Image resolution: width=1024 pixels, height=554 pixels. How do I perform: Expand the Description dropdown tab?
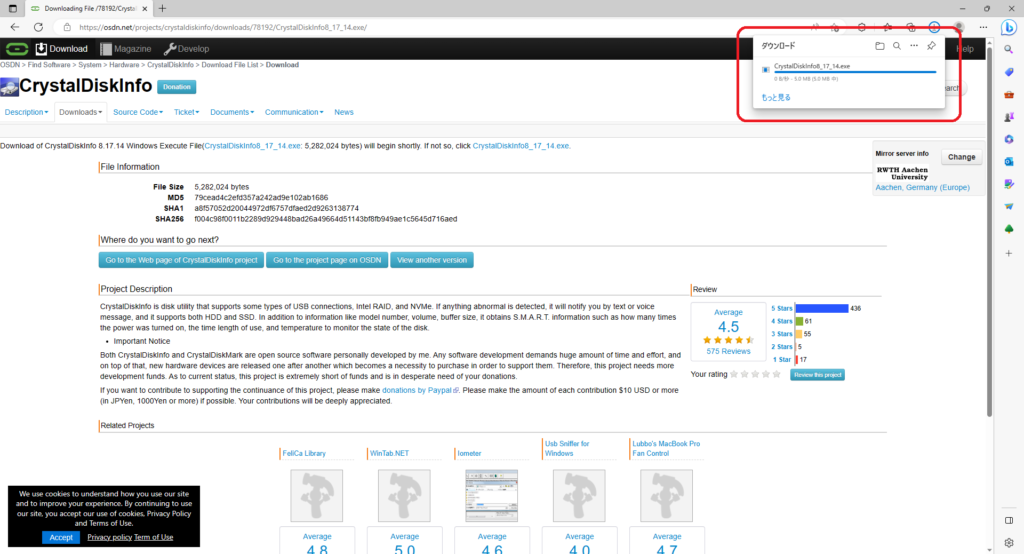[x=26, y=112]
